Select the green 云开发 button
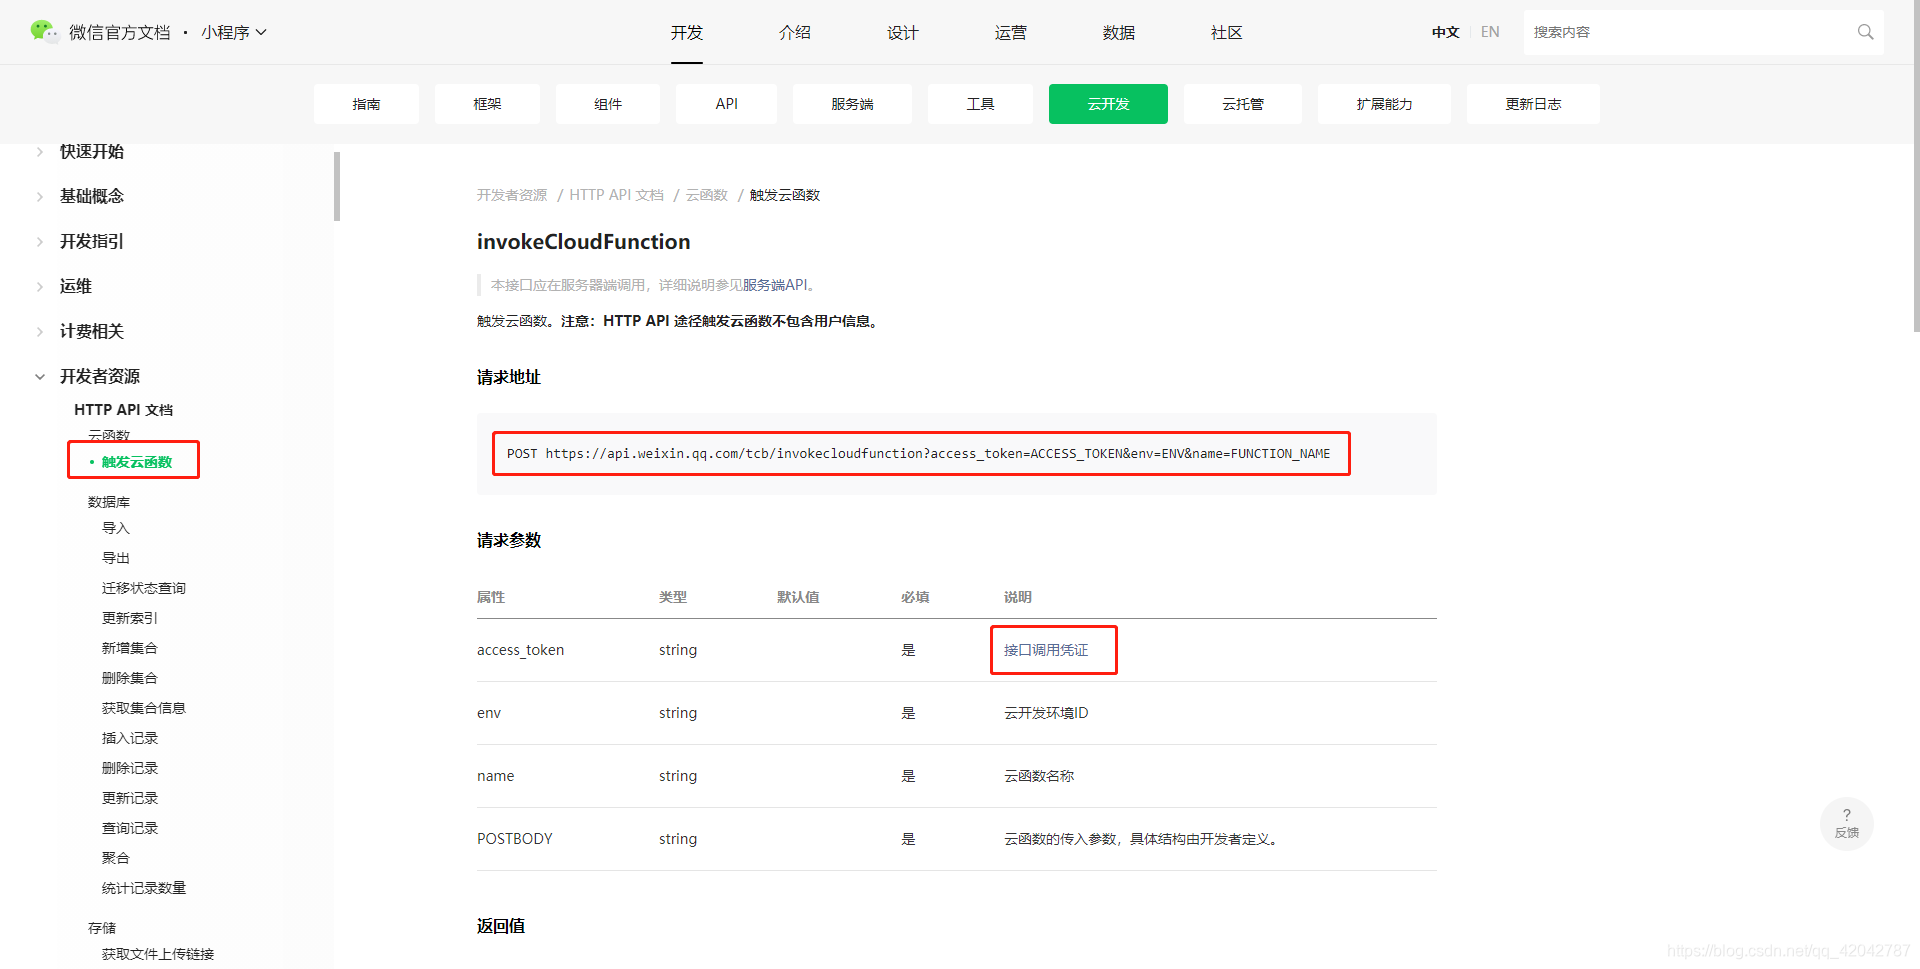This screenshot has height=969, width=1920. [x=1108, y=104]
